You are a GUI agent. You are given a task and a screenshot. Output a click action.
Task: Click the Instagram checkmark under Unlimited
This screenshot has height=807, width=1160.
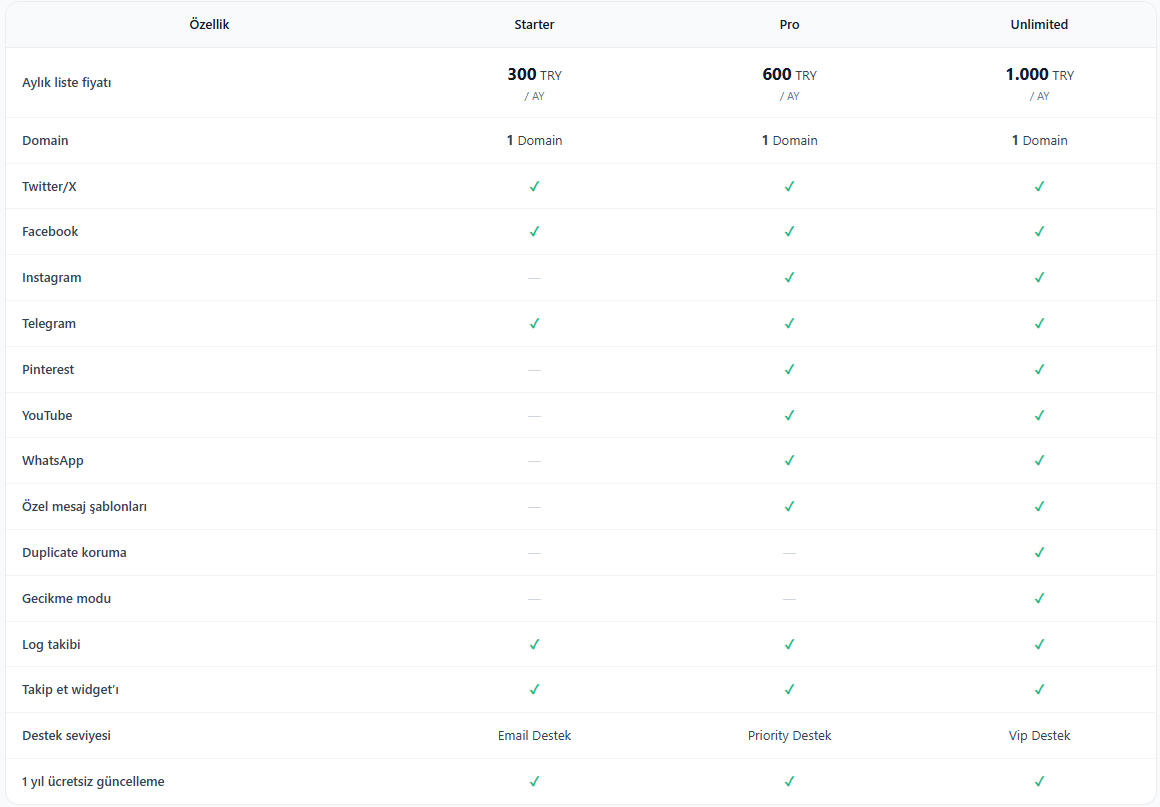coord(1039,277)
